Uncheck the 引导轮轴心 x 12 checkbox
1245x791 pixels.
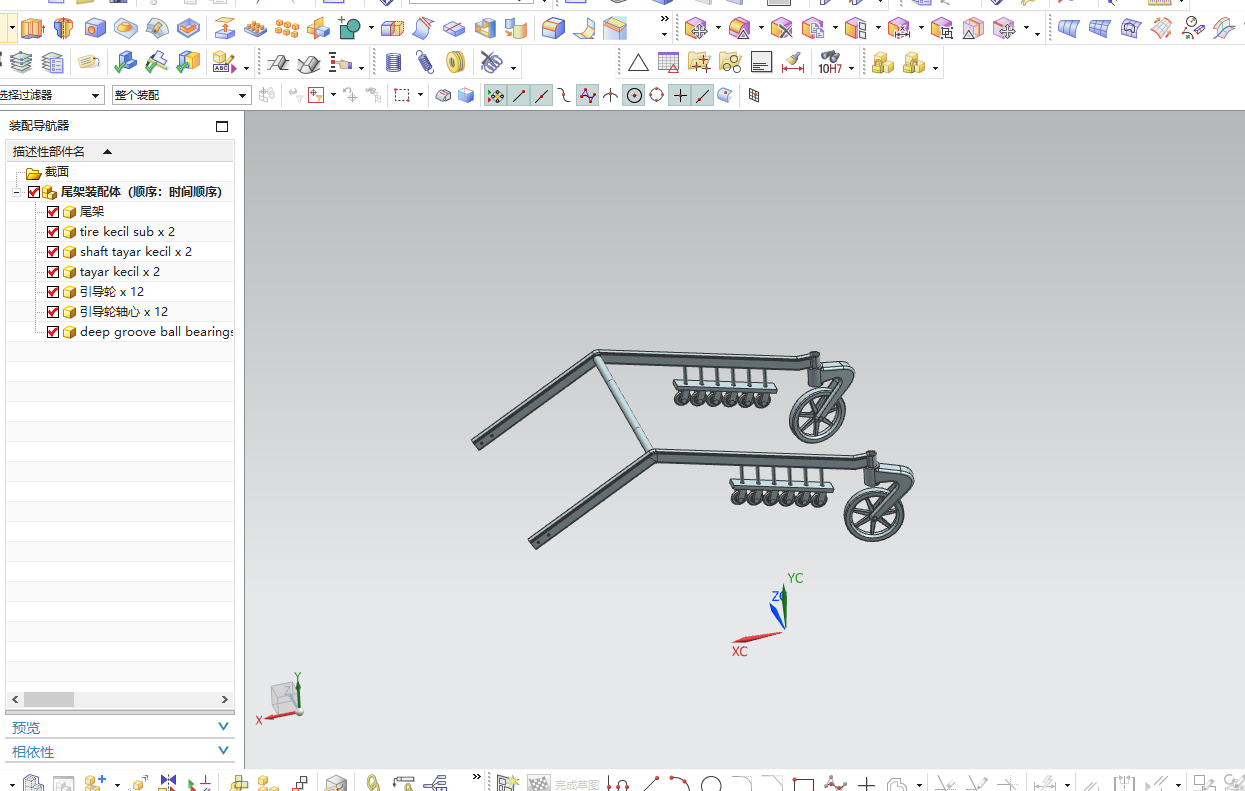[x=53, y=312]
